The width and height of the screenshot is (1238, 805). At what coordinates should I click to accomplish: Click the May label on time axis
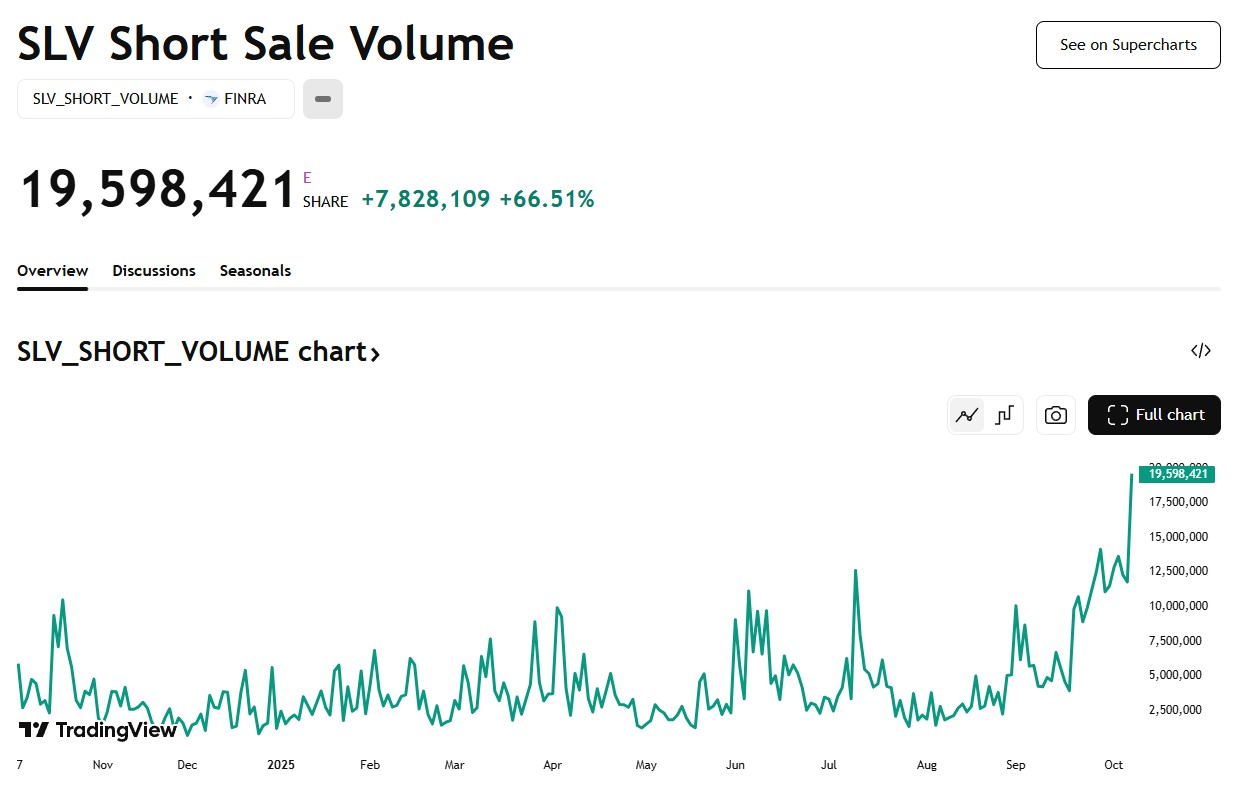point(646,765)
